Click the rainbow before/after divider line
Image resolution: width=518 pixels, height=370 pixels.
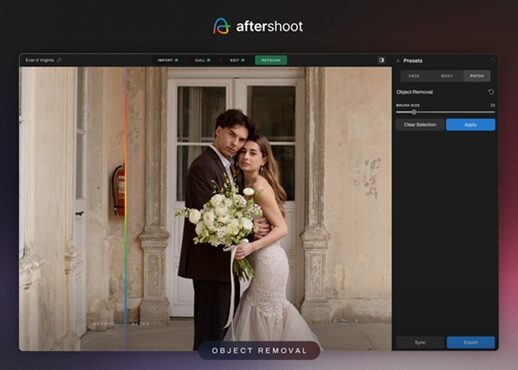pyautogui.click(x=126, y=208)
